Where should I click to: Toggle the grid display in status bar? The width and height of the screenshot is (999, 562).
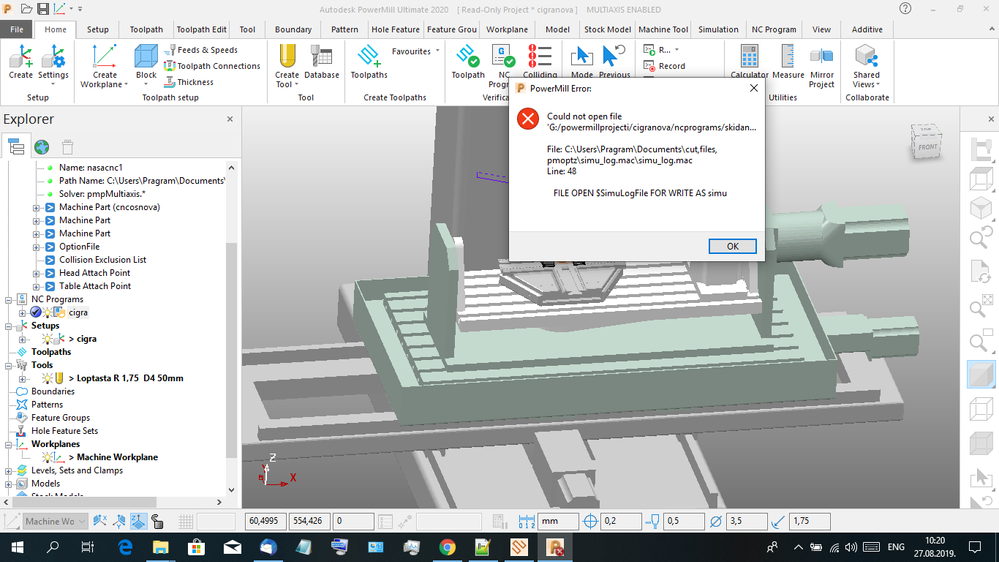[x=185, y=521]
